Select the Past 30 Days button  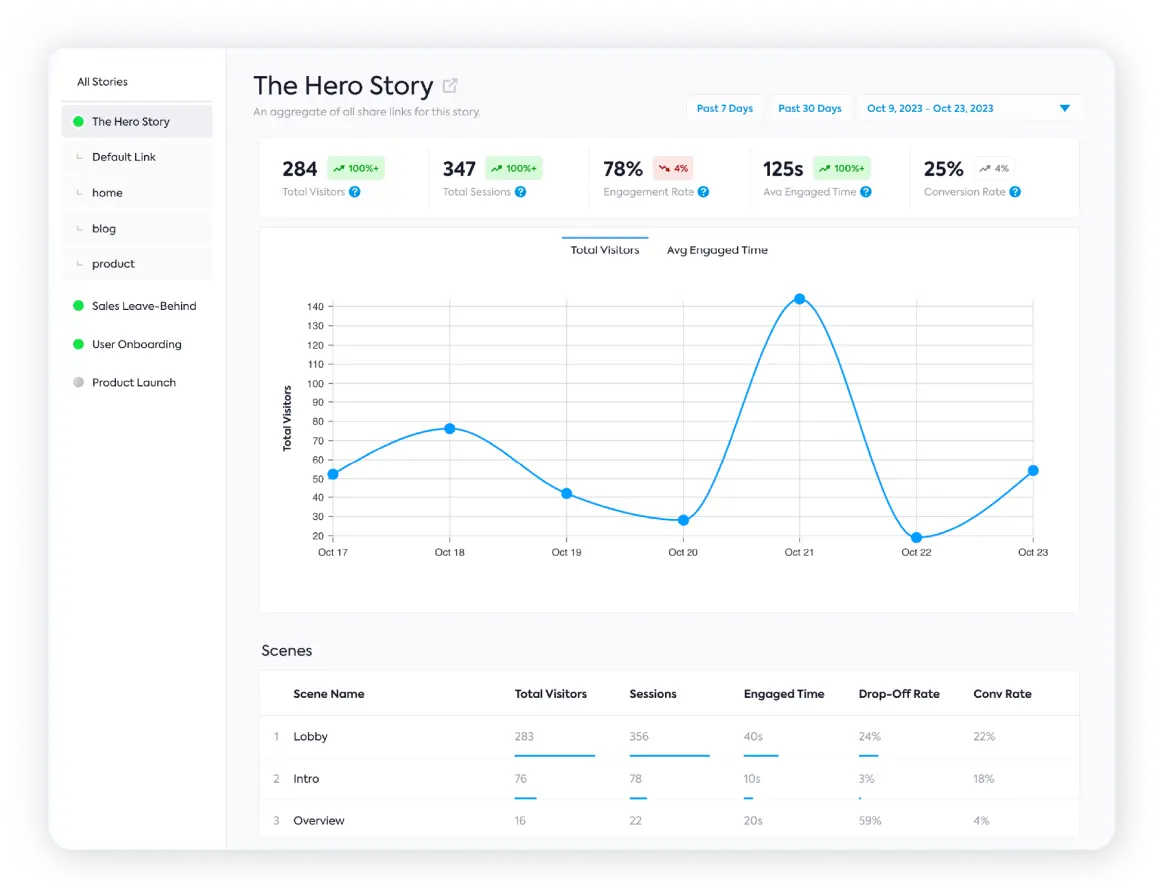click(x=809, y=108)
